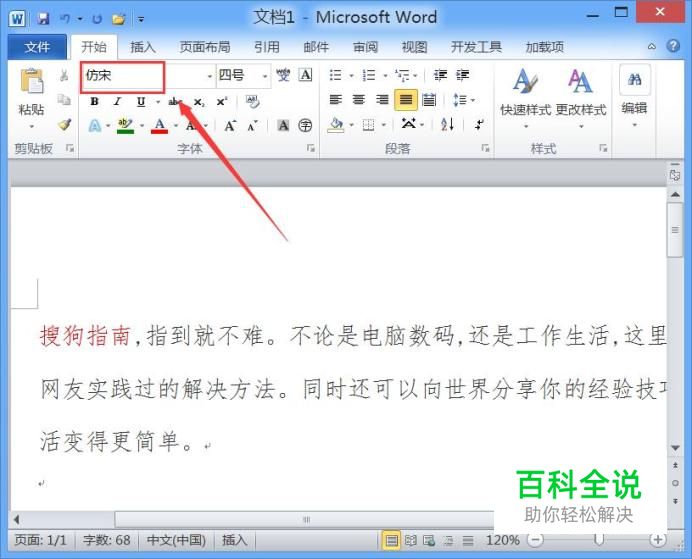Click the enclosed character (字) icon
Viewport: 692px width, 559px height.
pyautogui.click(x=305, y=126)
